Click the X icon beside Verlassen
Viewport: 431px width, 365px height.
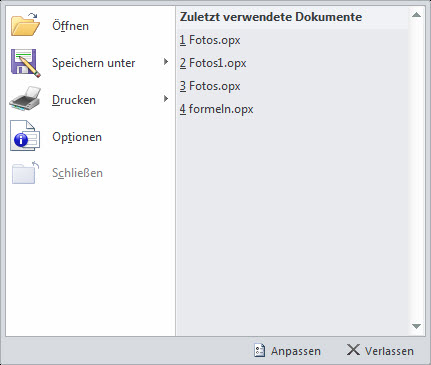coord(353,350)
